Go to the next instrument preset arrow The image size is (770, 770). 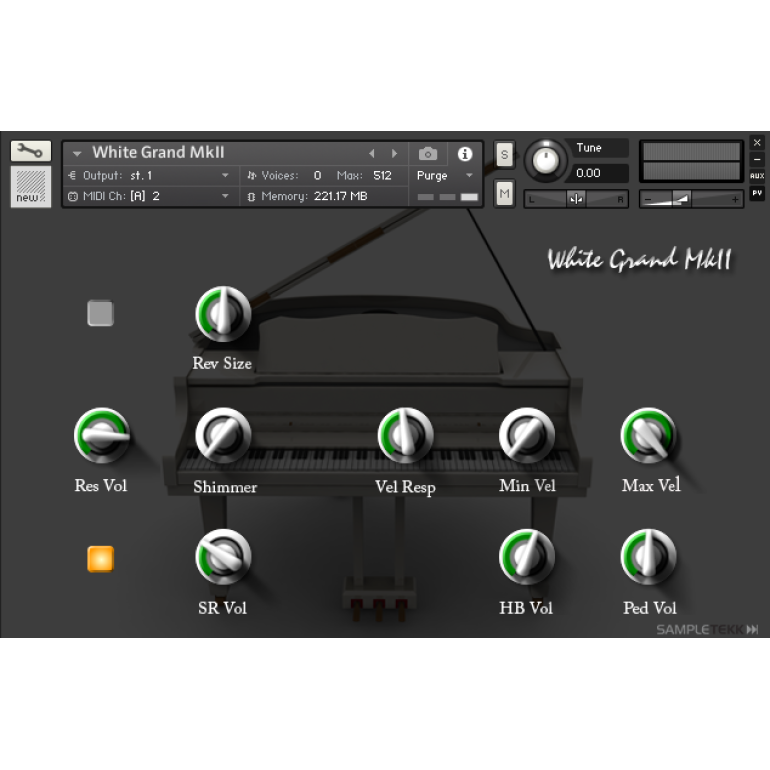(394, 154)
